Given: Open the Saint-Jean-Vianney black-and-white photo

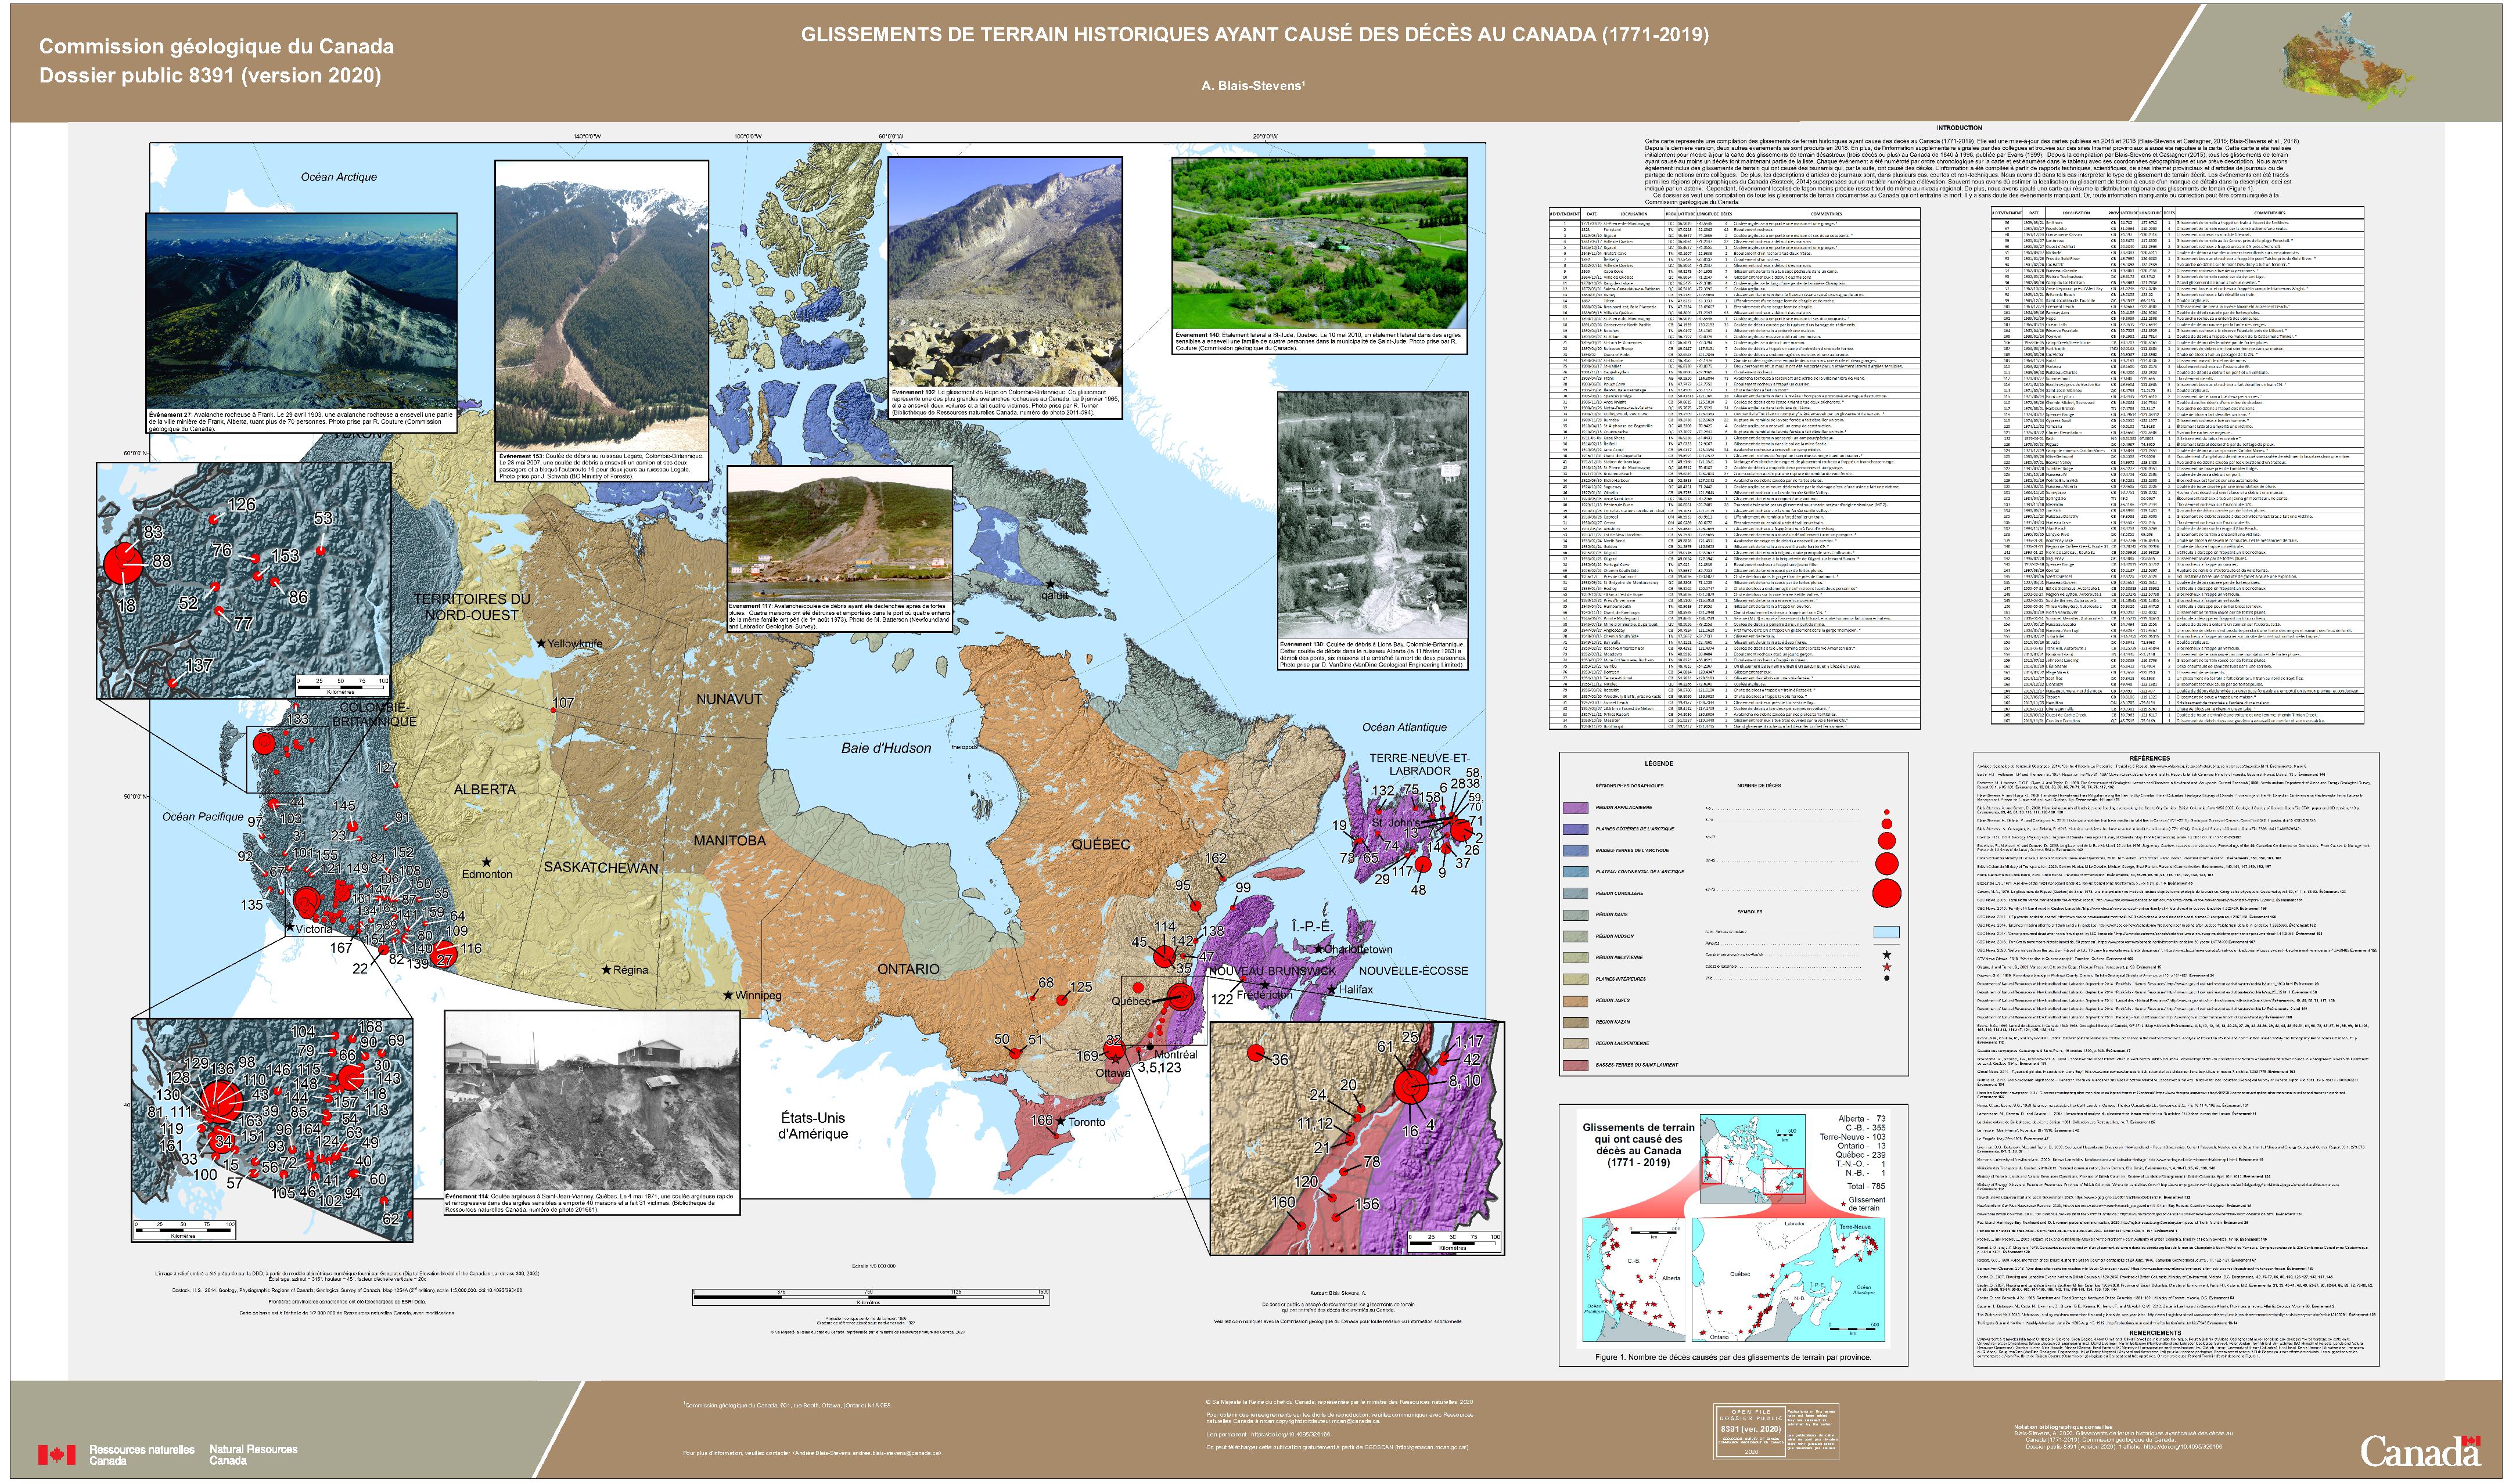Looking at the screenshot, I should click(592, 1102).
